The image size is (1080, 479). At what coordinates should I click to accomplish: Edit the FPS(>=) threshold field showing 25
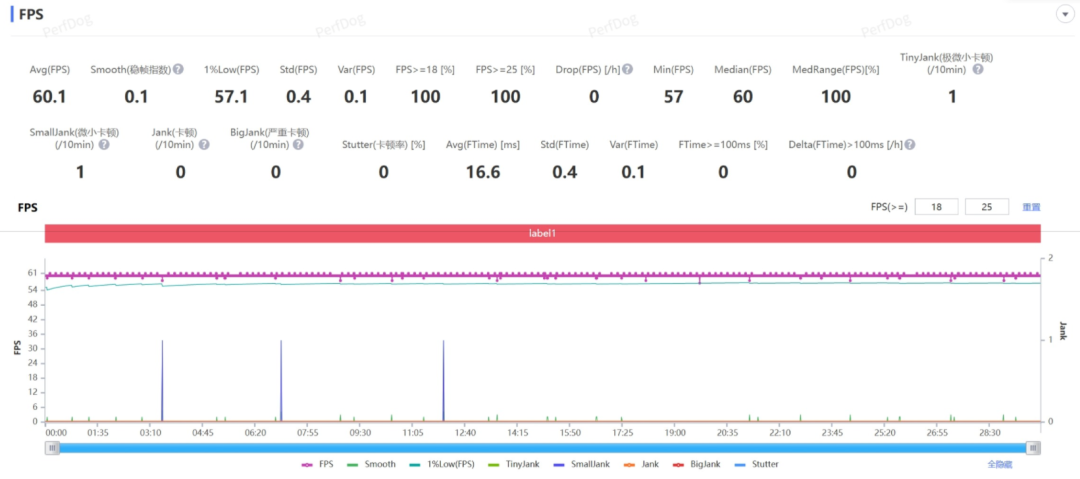(987, 207)
